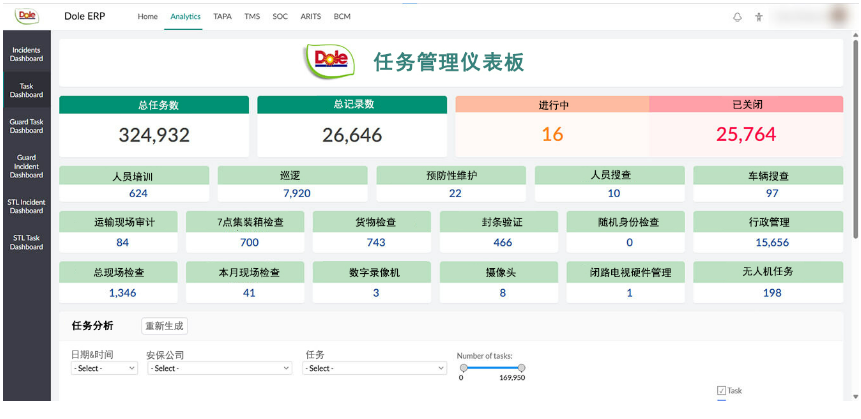Click the 总记录数 value 26,646
861x419 pixels.
pos(352,135)
